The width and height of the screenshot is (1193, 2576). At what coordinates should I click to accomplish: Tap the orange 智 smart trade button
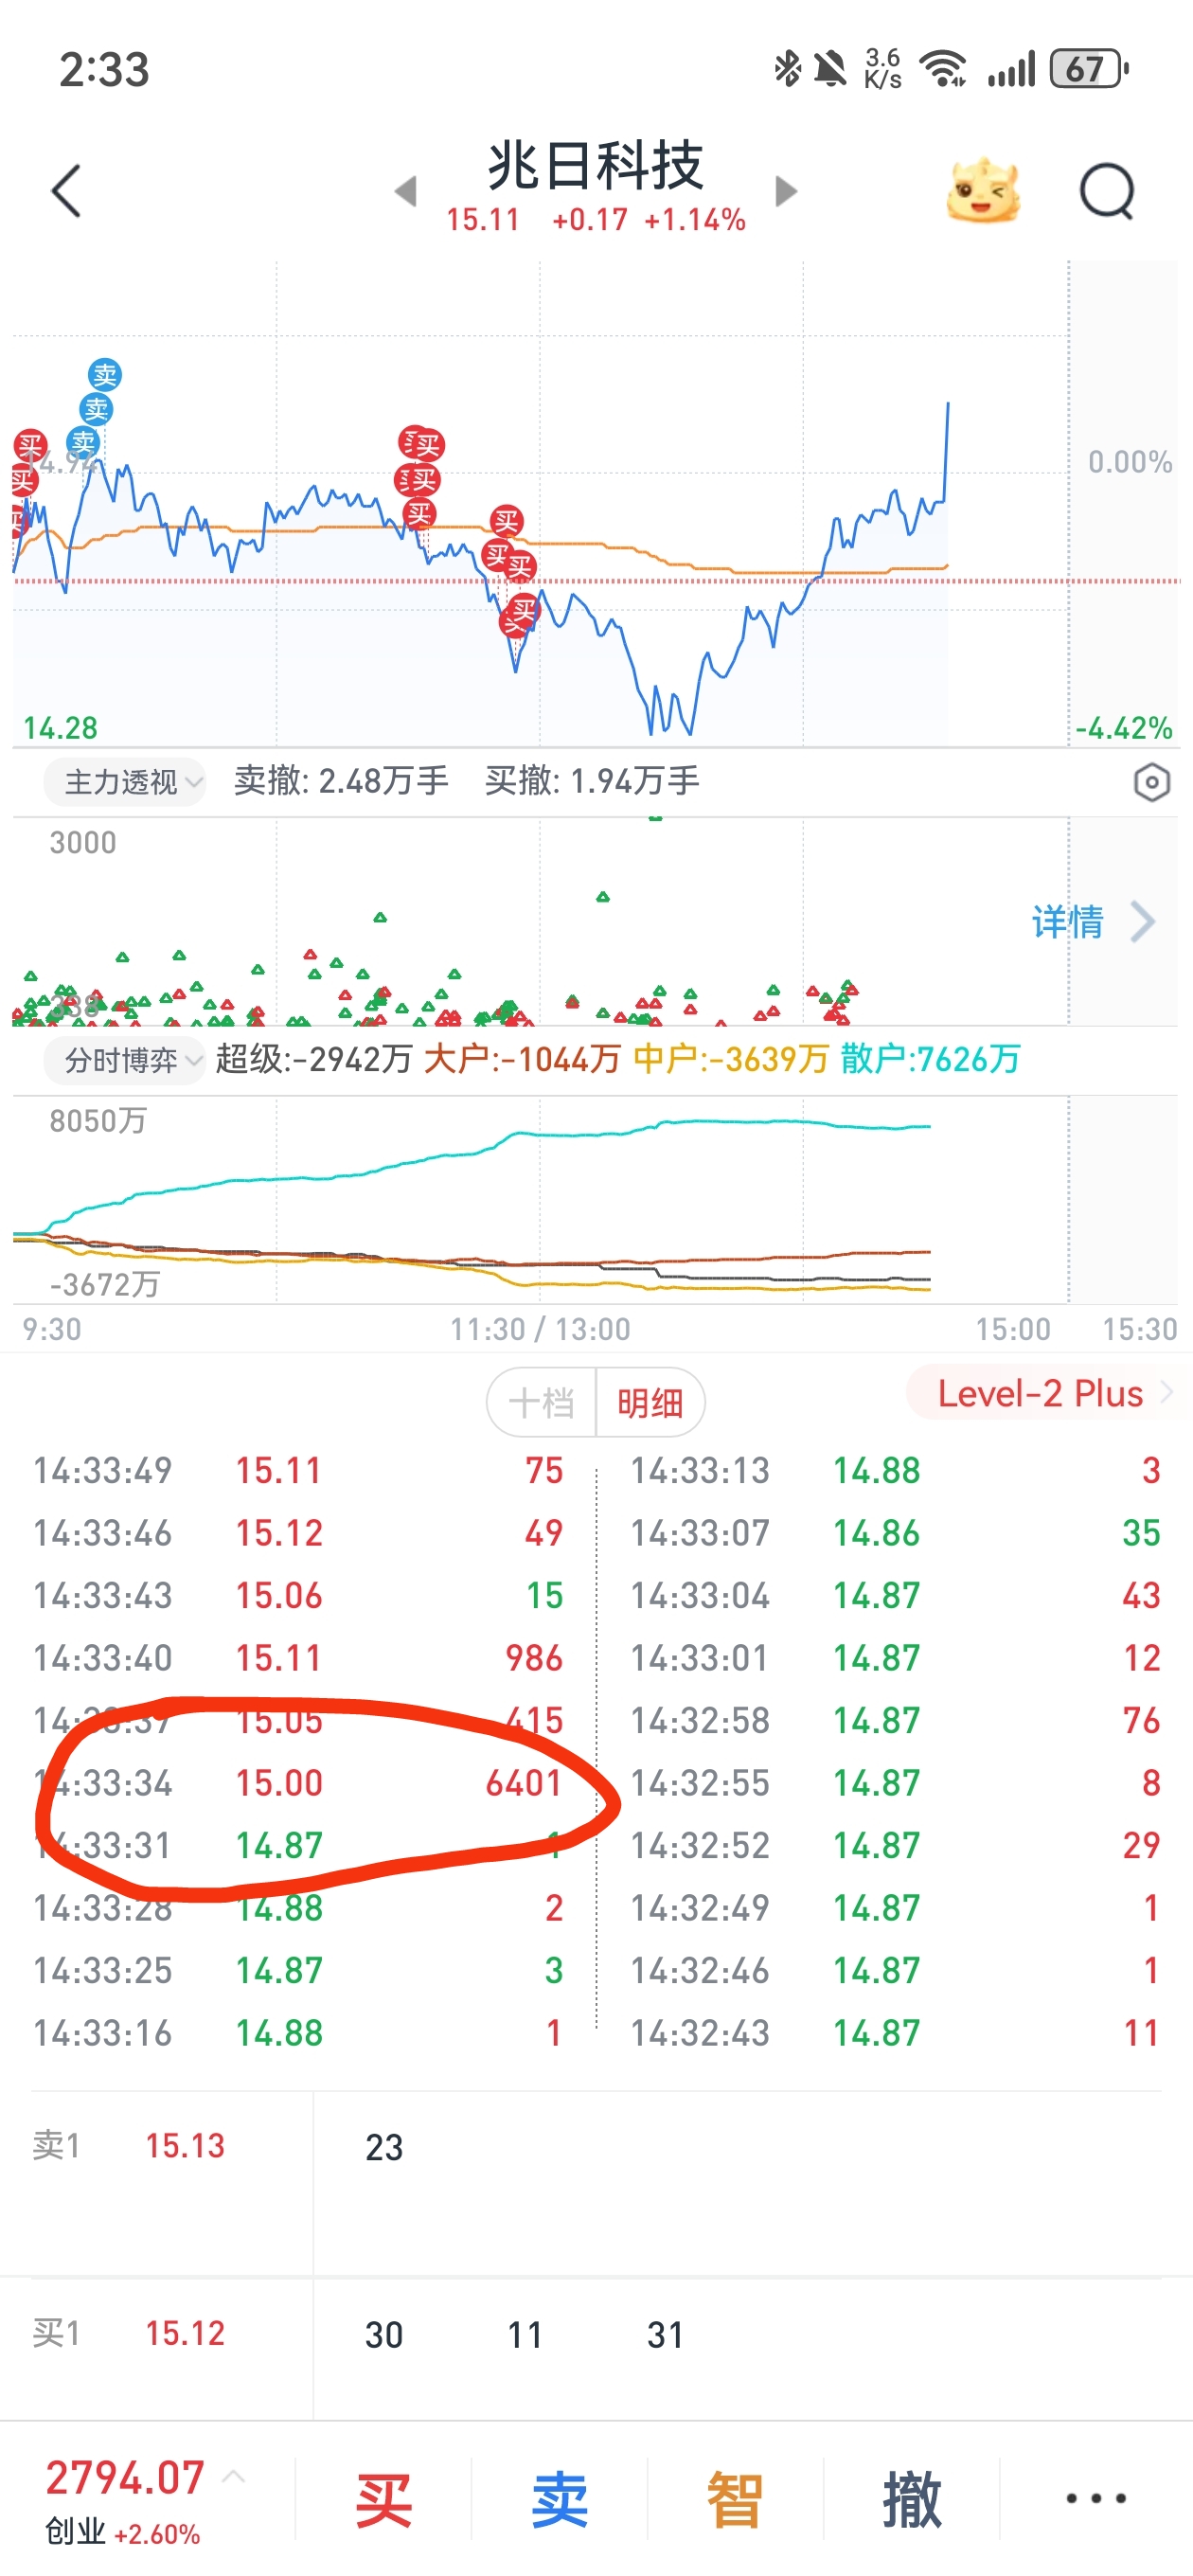click(735, 2498)
